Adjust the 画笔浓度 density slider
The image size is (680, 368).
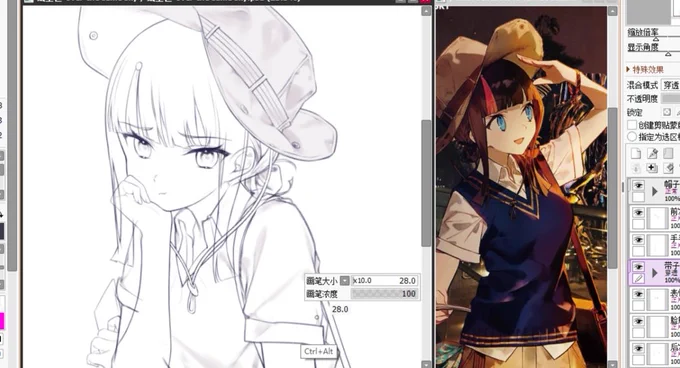point(385,294)
